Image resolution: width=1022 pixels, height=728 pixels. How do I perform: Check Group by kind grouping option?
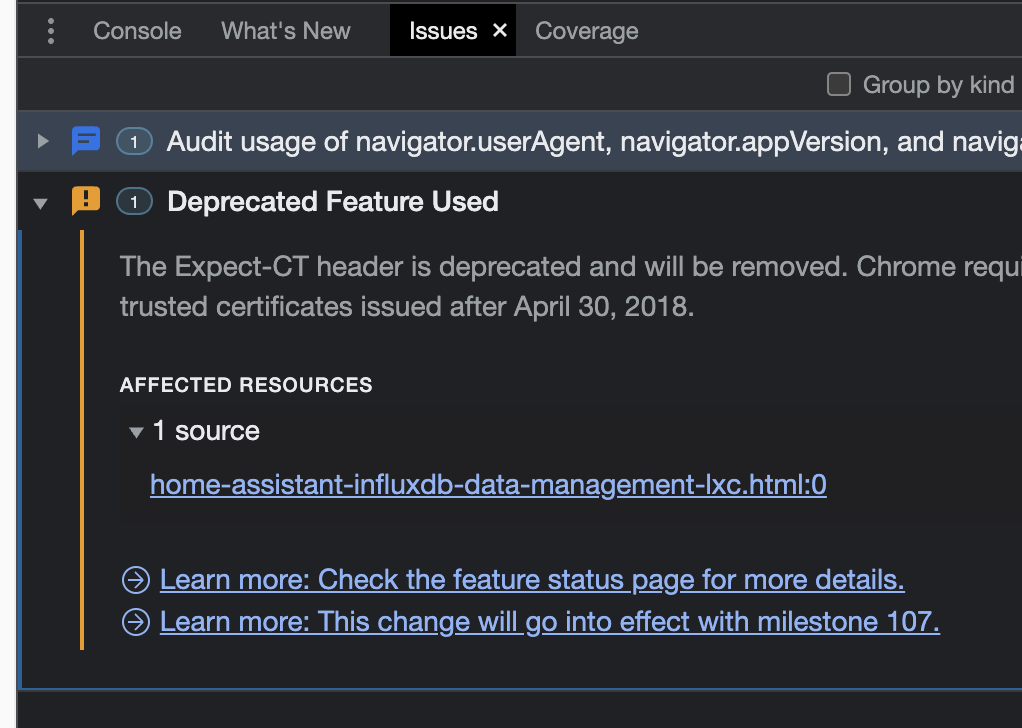(x=838, y=85)
